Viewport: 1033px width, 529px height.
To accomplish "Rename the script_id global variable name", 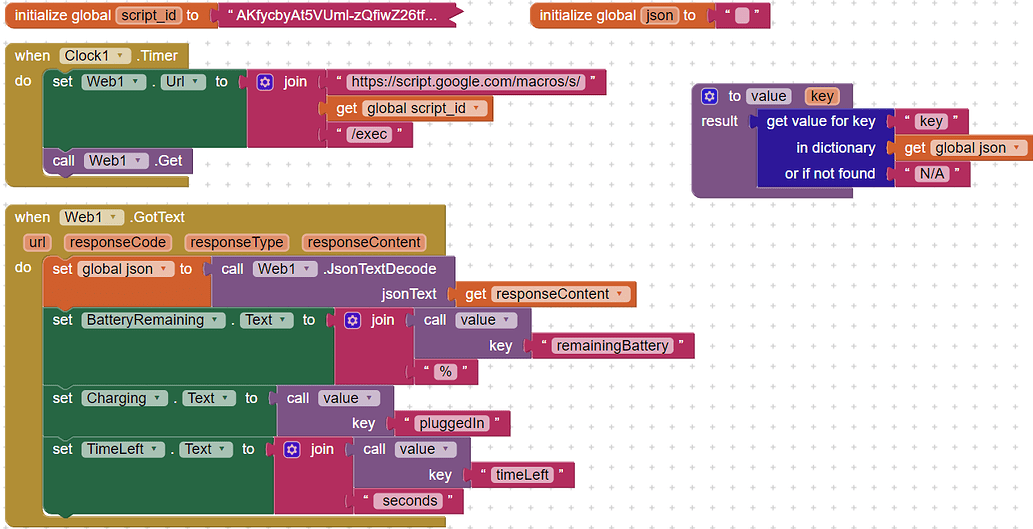I will (x=149, y=16).
